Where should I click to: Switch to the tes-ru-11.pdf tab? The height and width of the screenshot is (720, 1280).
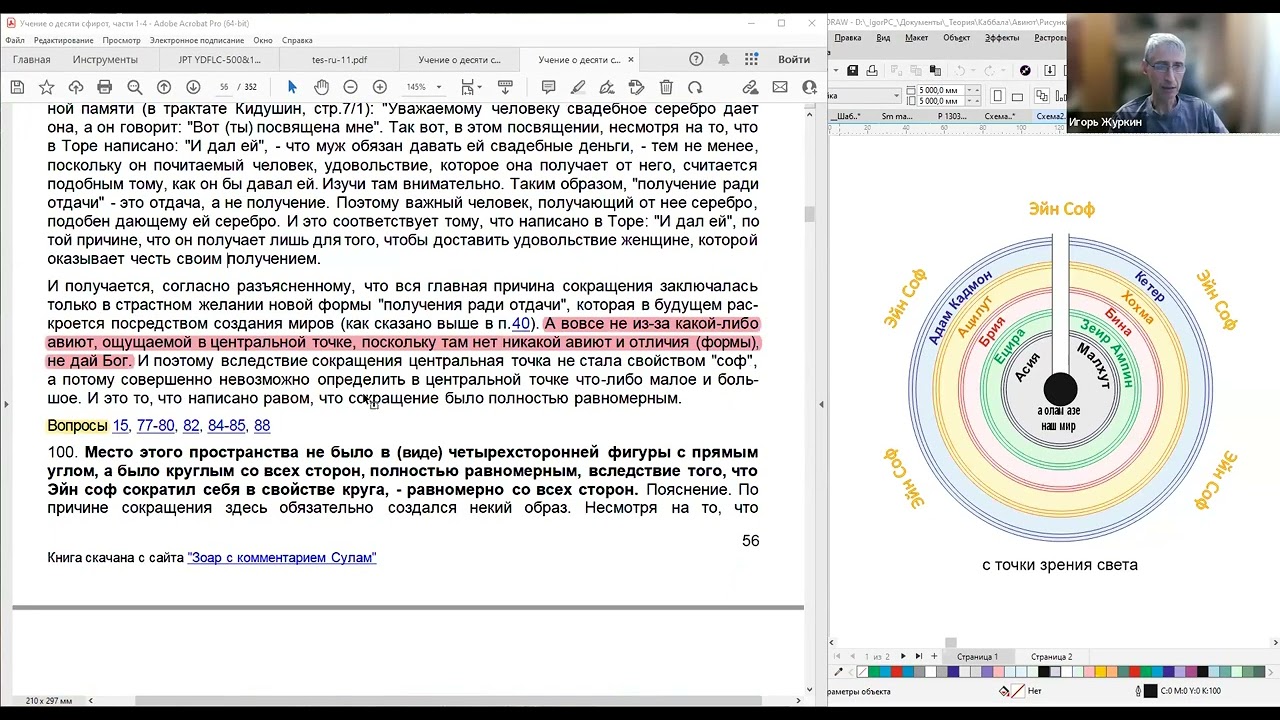[x=339, y=60]
